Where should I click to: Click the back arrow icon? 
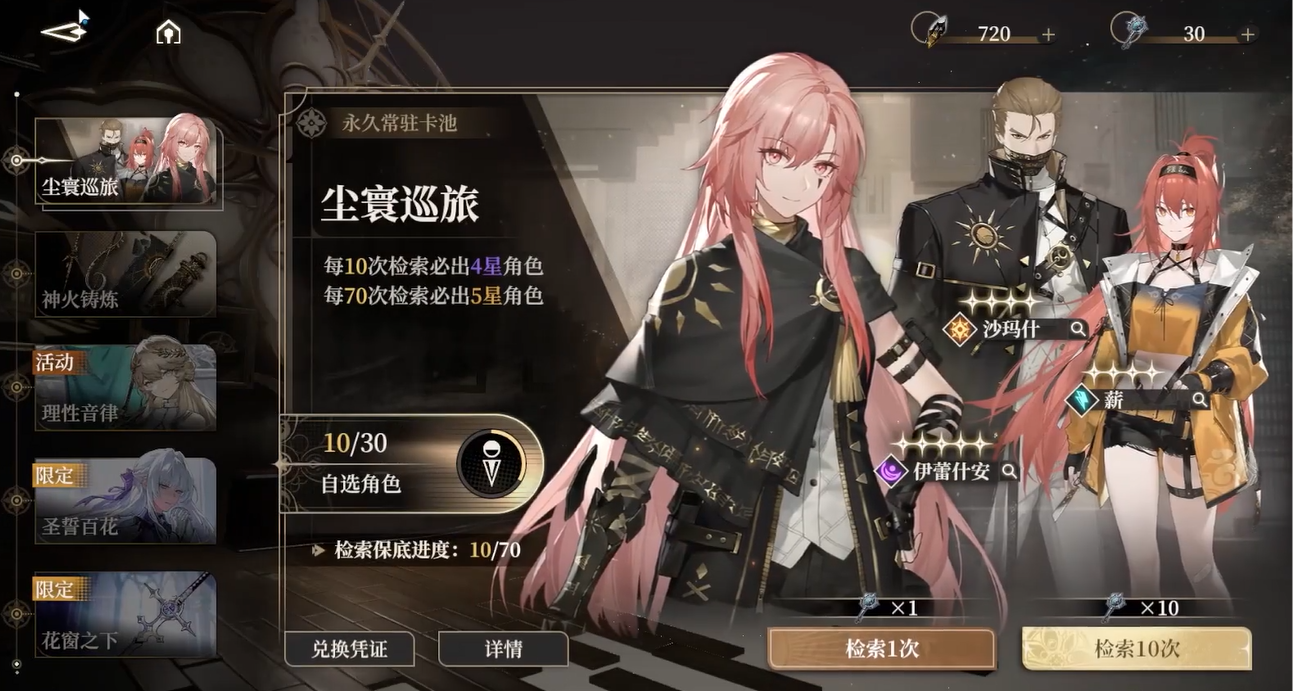pyautogui.click(x=64, y=29)
